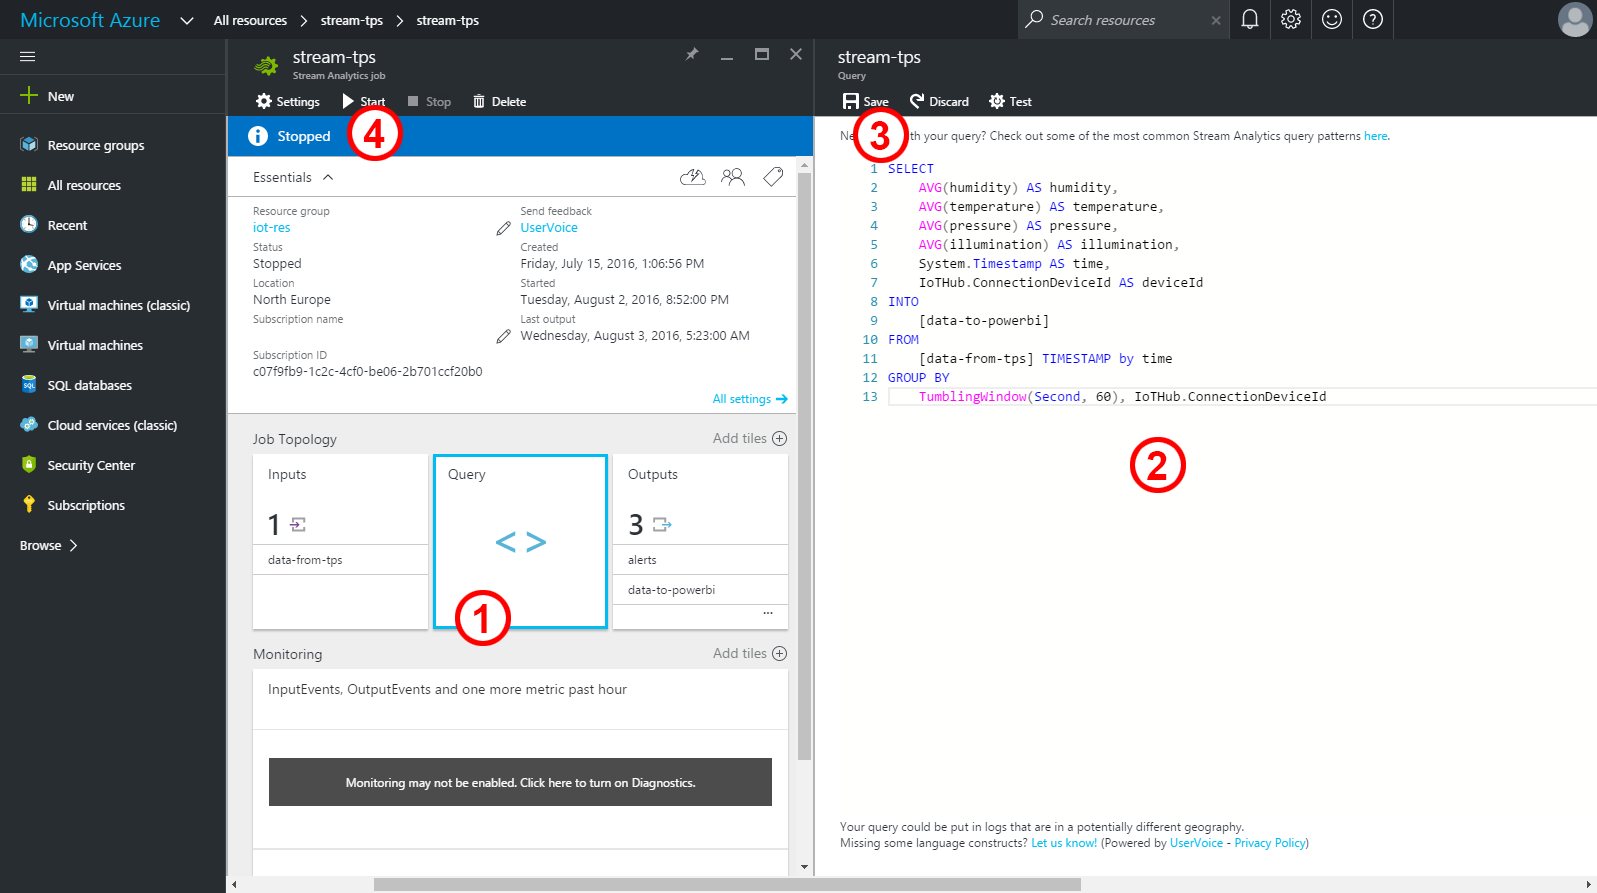This screenshot has width=1597, height=893.
Task: Expand the Browse menu
Action: pyautogui.click(x=48, y=545)
